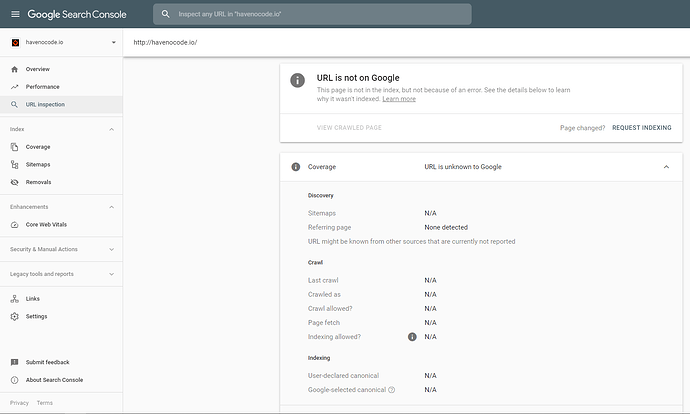Collapse the Enhancements sidebar section
The width and height of the screenshot is (690, 414).
click(x=111, y=207)
